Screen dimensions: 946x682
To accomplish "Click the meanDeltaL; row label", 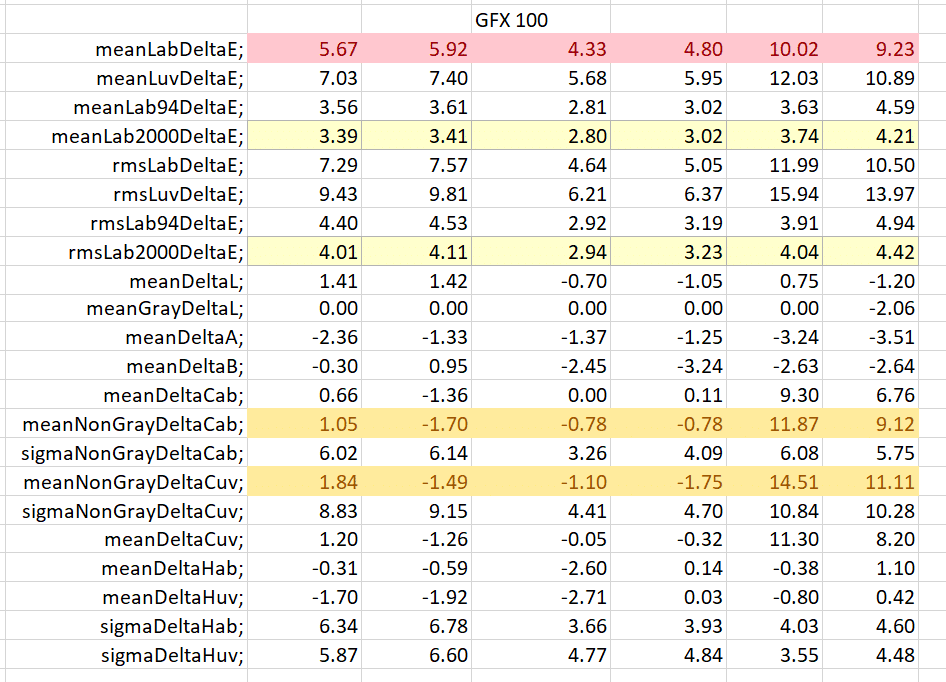I will point(186,281).
